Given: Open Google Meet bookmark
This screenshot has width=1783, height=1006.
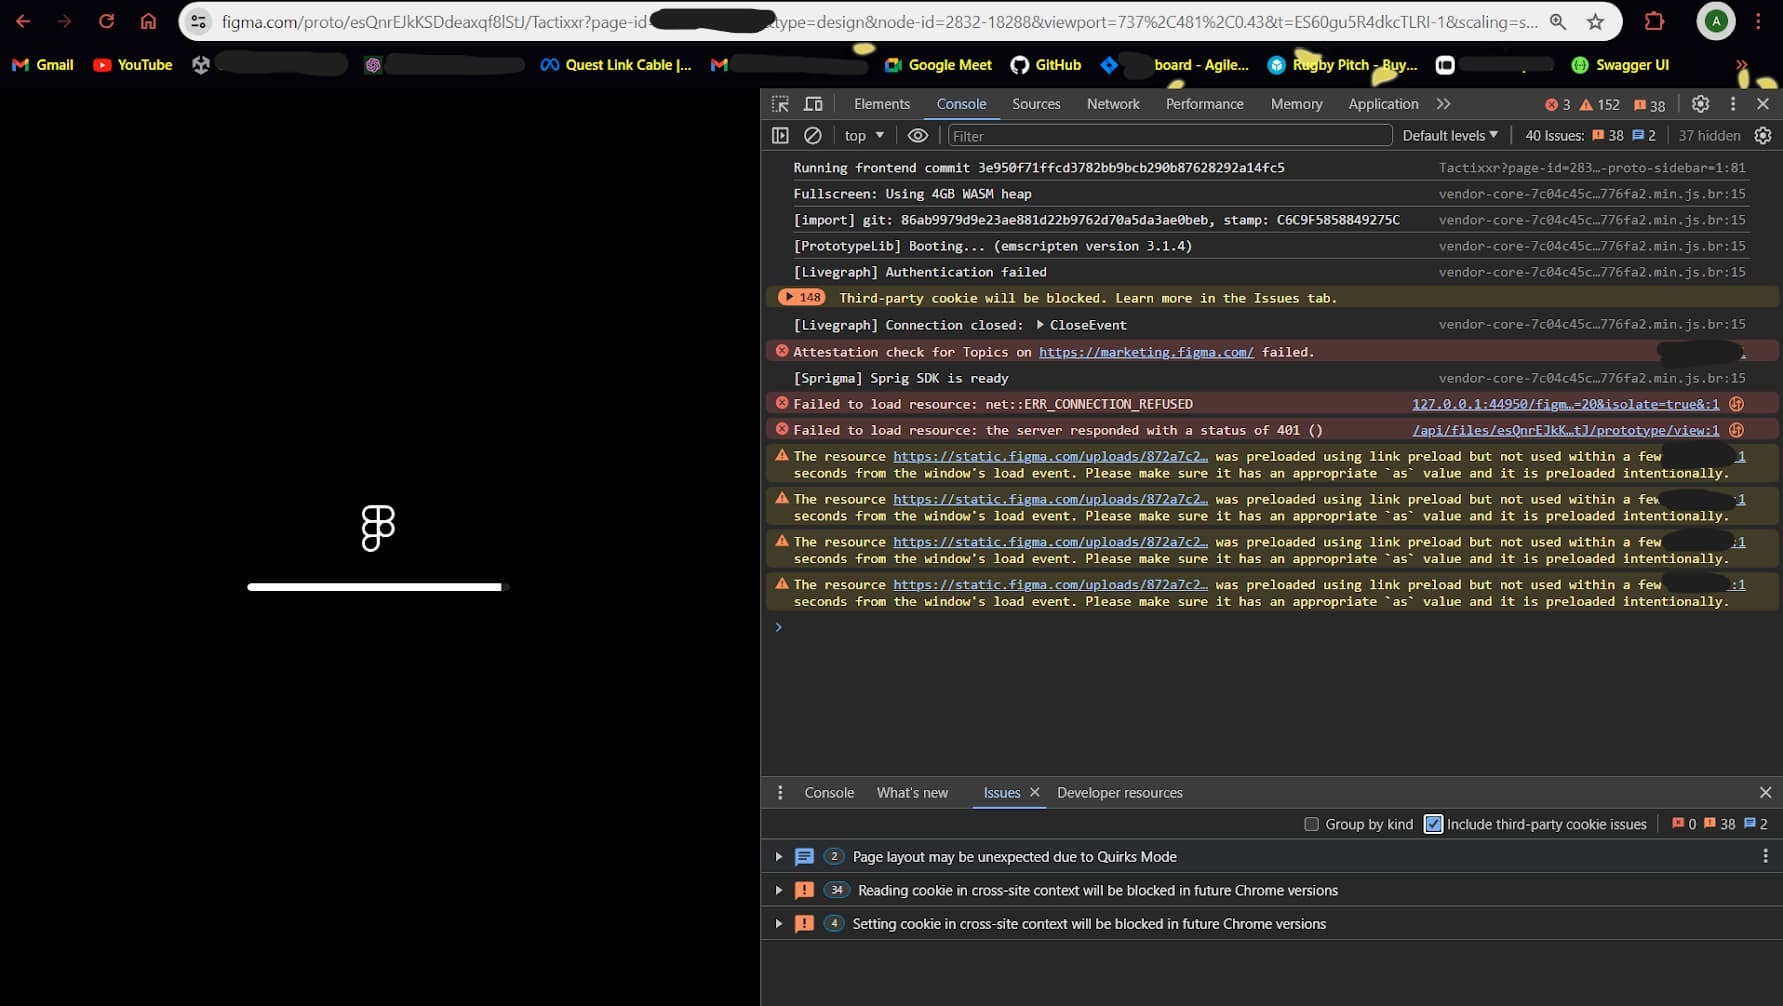Looking at the screenshot, I should (x=939, y=65).
